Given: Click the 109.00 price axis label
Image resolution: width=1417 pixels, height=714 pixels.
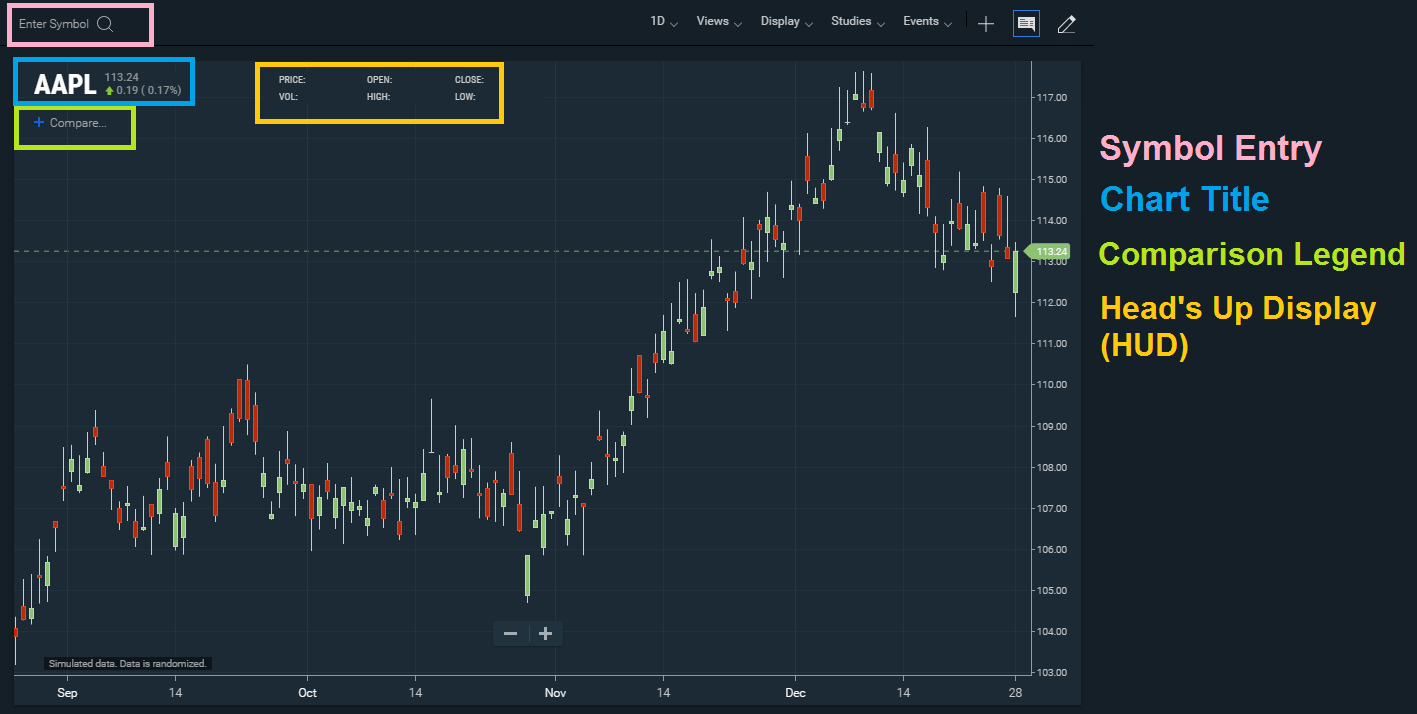Looking at the screenshot, I should tap(1052, 426).
